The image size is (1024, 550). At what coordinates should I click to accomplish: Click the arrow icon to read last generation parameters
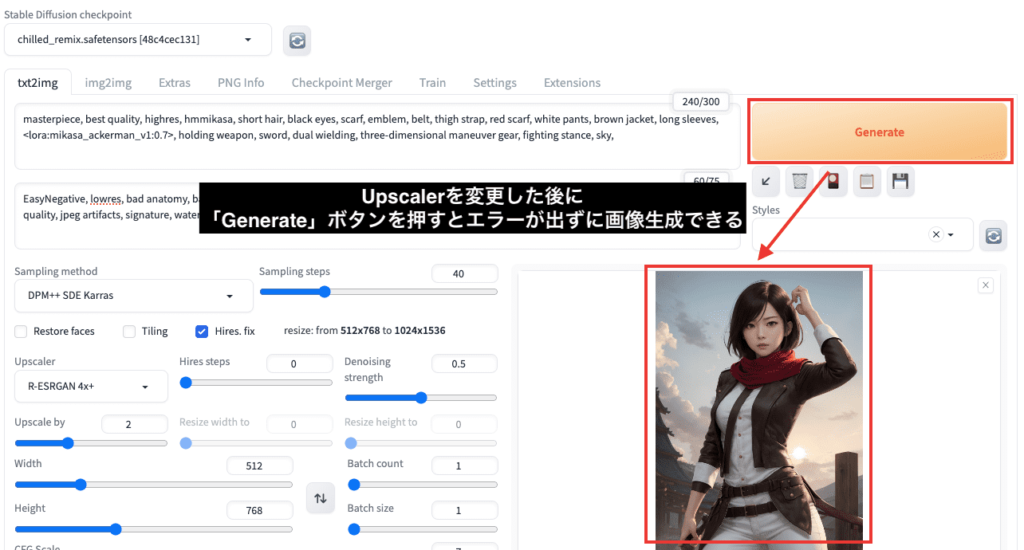click(x=765, y=182)
